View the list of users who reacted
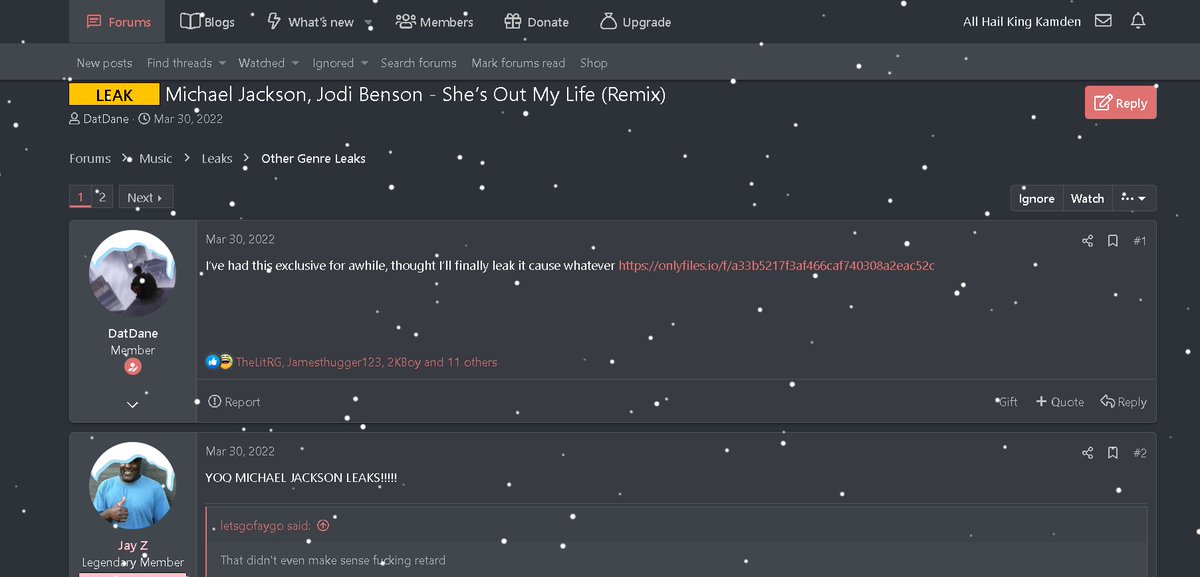 pos(366,362)
